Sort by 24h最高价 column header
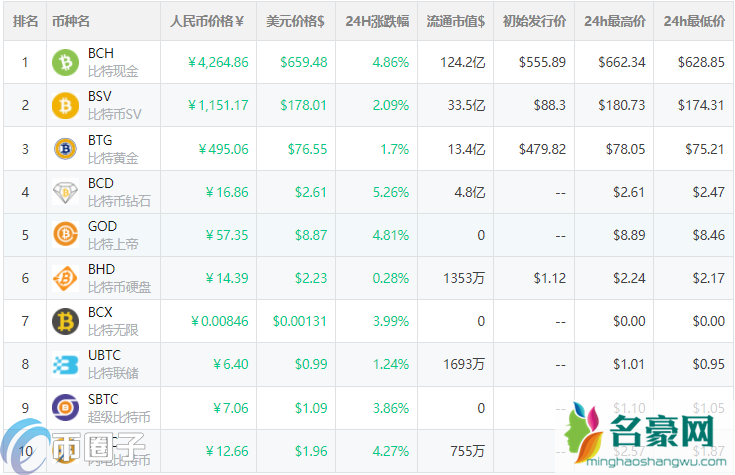 [x=615, y=21]
